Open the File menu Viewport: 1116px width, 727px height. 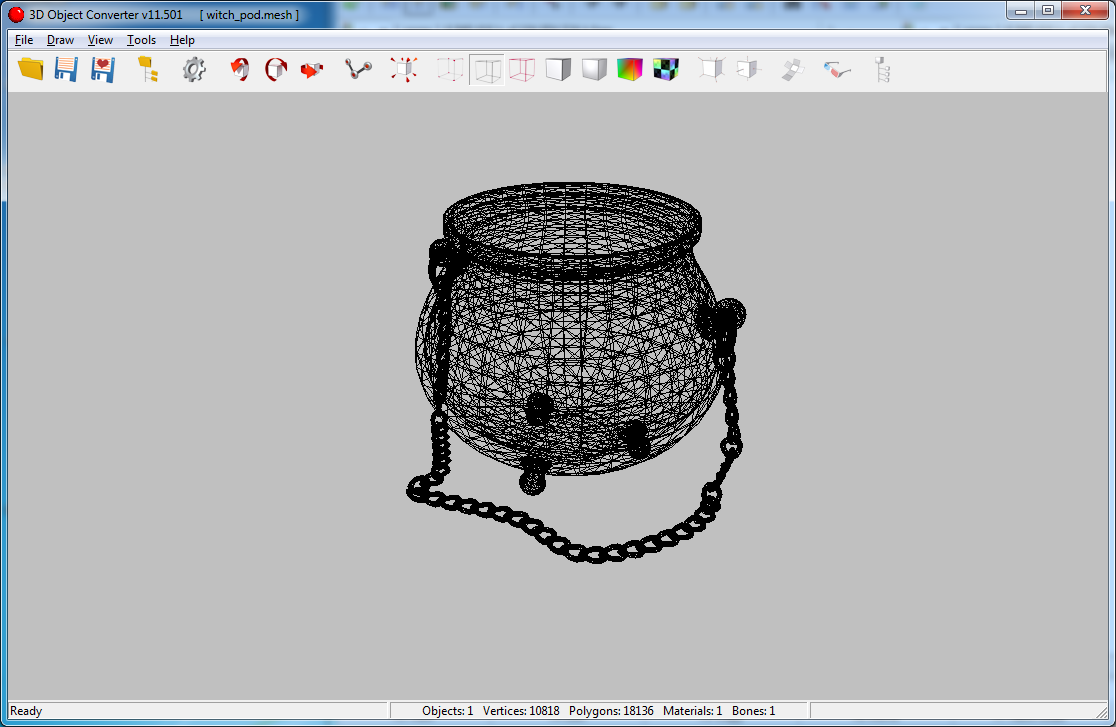[24, 40]
